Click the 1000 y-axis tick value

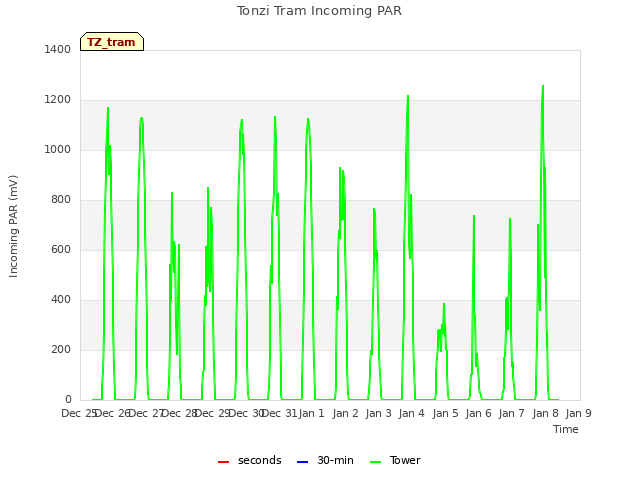point(58,149)
